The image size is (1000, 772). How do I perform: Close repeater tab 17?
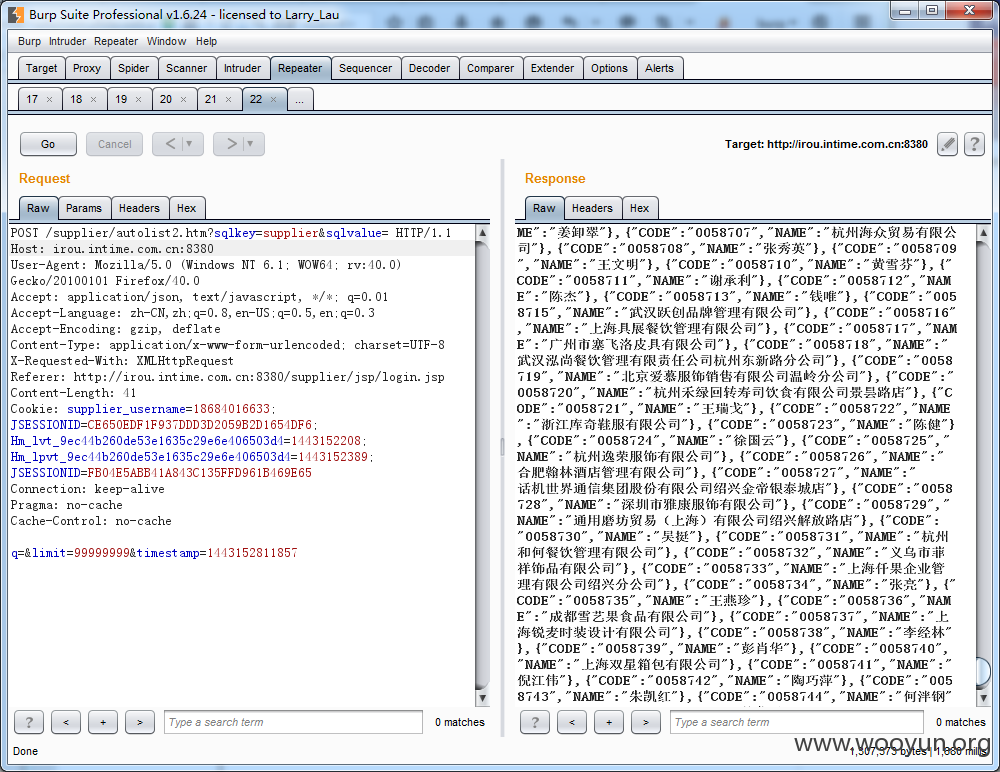point(49,100)
